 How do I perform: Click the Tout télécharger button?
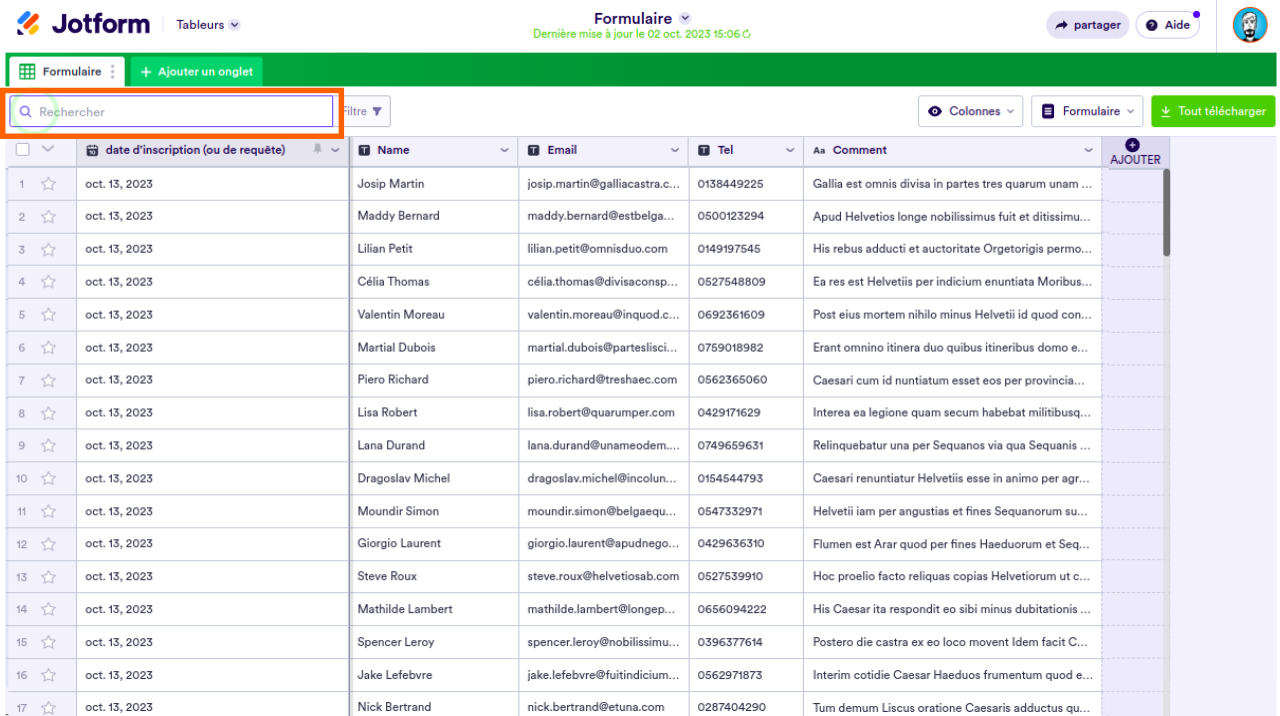(x=1212, y=111)
